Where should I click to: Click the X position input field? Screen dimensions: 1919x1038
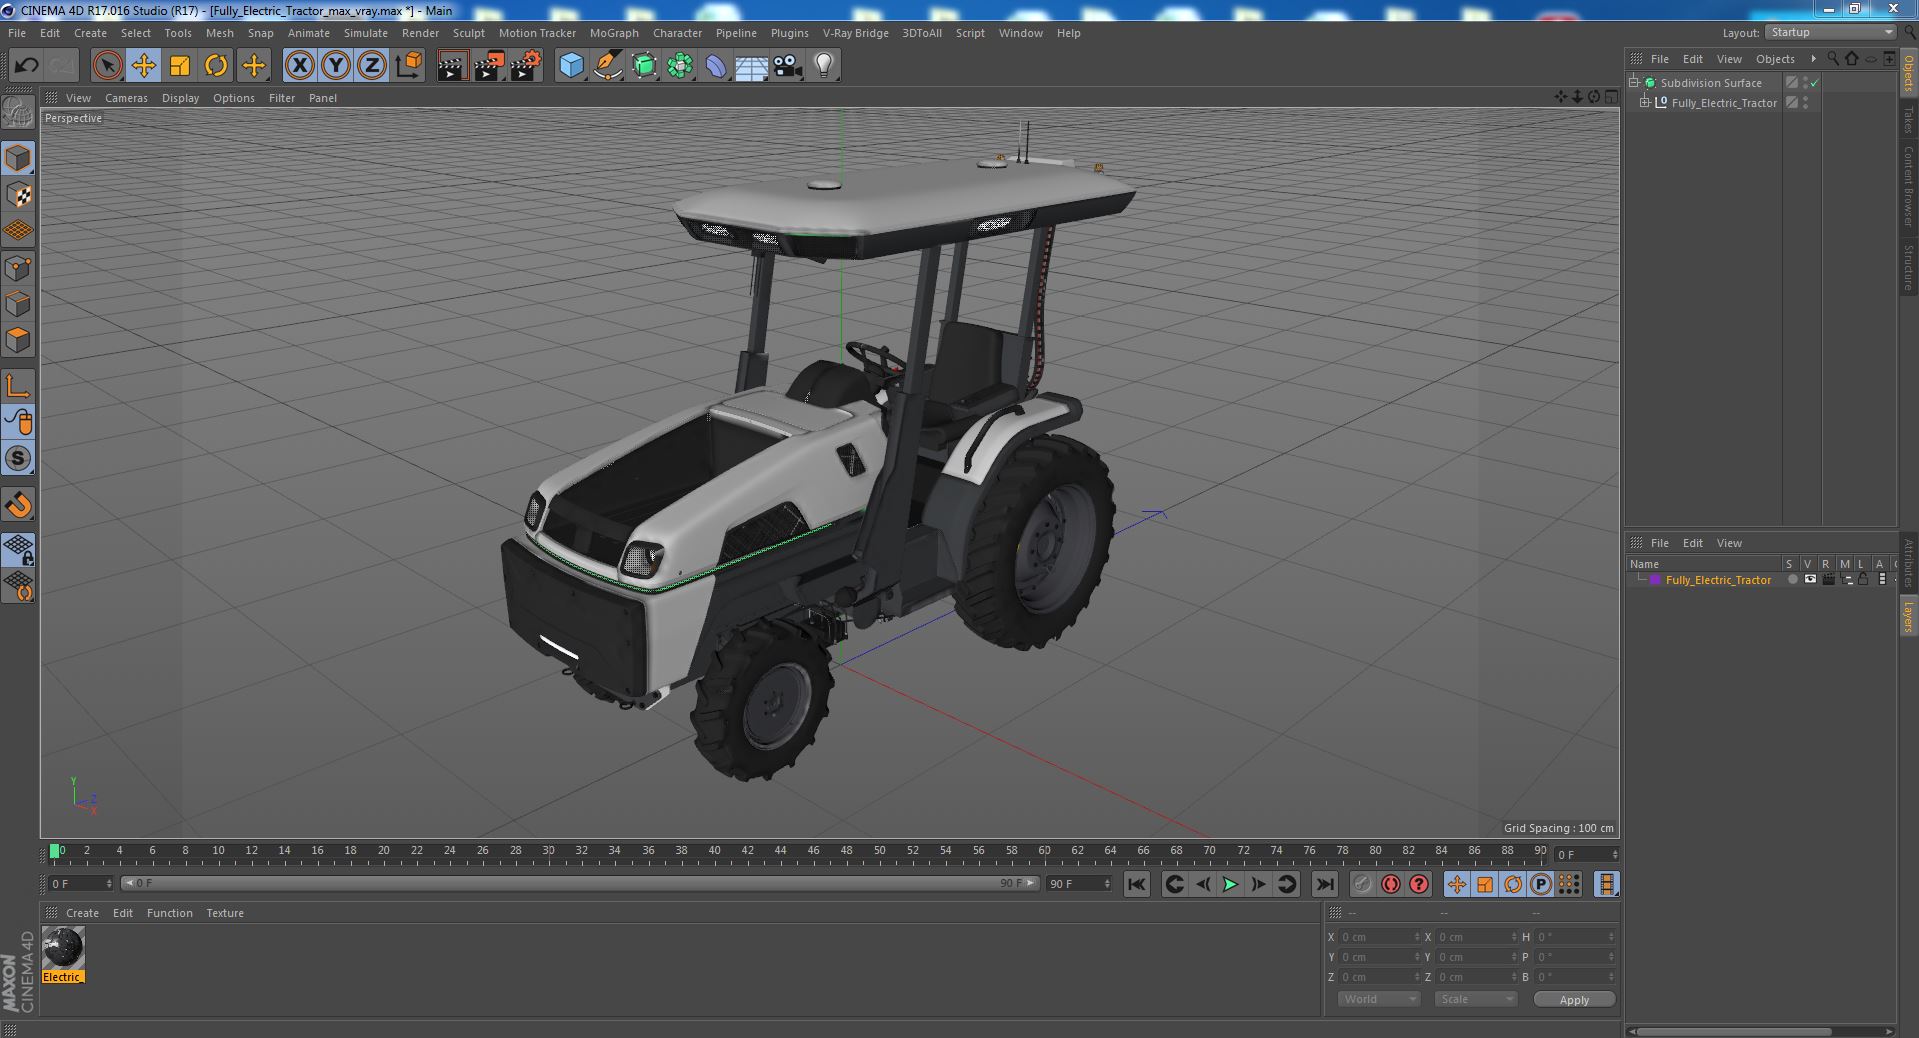[1379, 937]
